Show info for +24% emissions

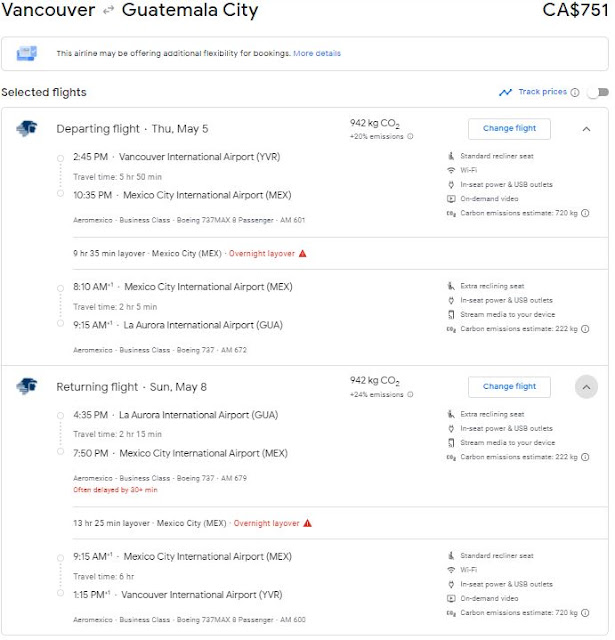coord(410,394)
